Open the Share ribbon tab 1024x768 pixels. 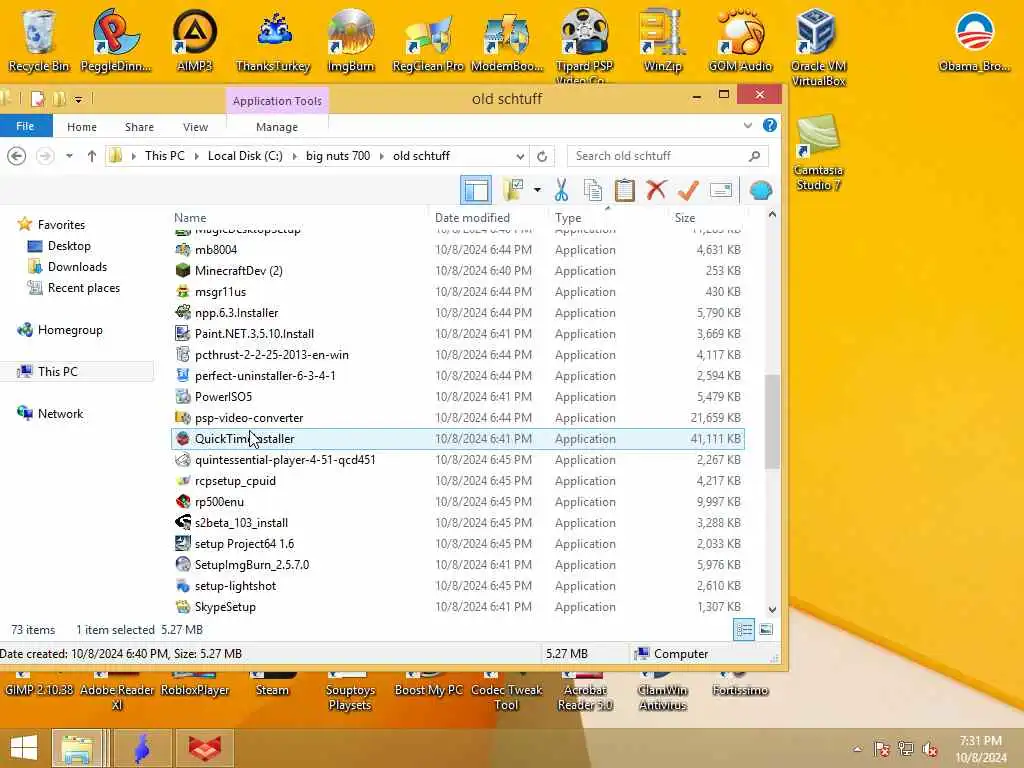coord(139,127)
